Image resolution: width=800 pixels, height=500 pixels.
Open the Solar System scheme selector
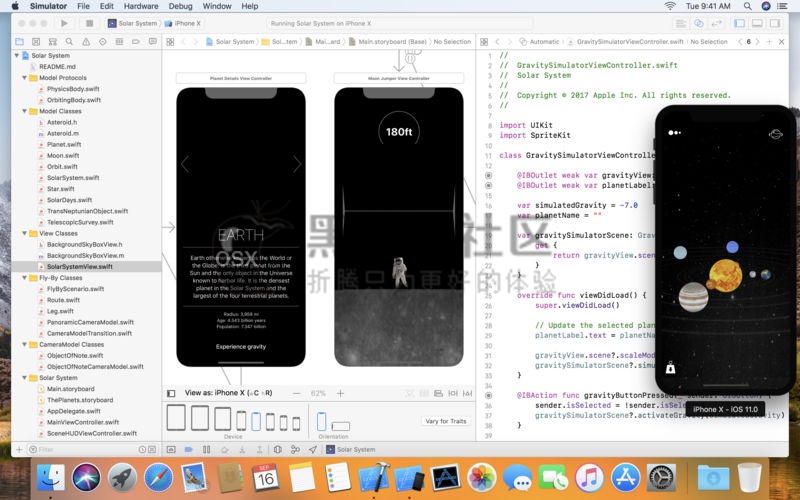132,23
